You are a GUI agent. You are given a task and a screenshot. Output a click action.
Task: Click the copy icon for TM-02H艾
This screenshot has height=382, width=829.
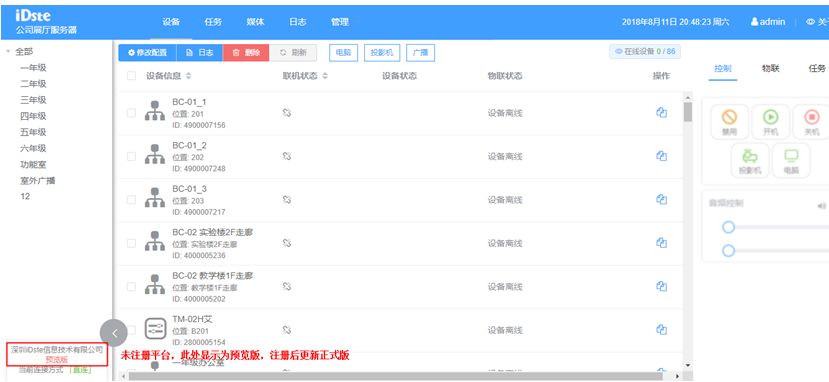[661, 330]
